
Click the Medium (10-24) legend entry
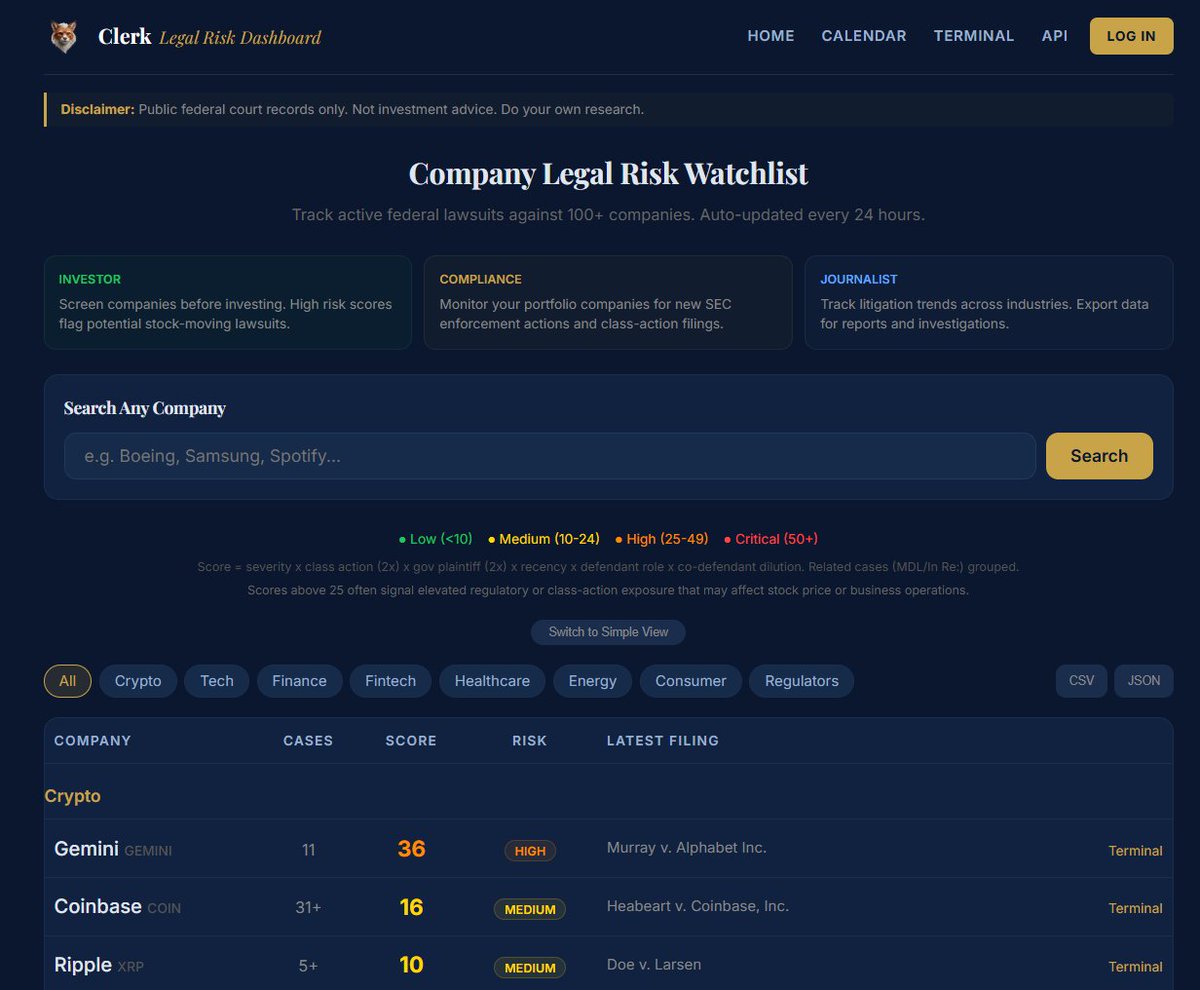pos(544,539)
